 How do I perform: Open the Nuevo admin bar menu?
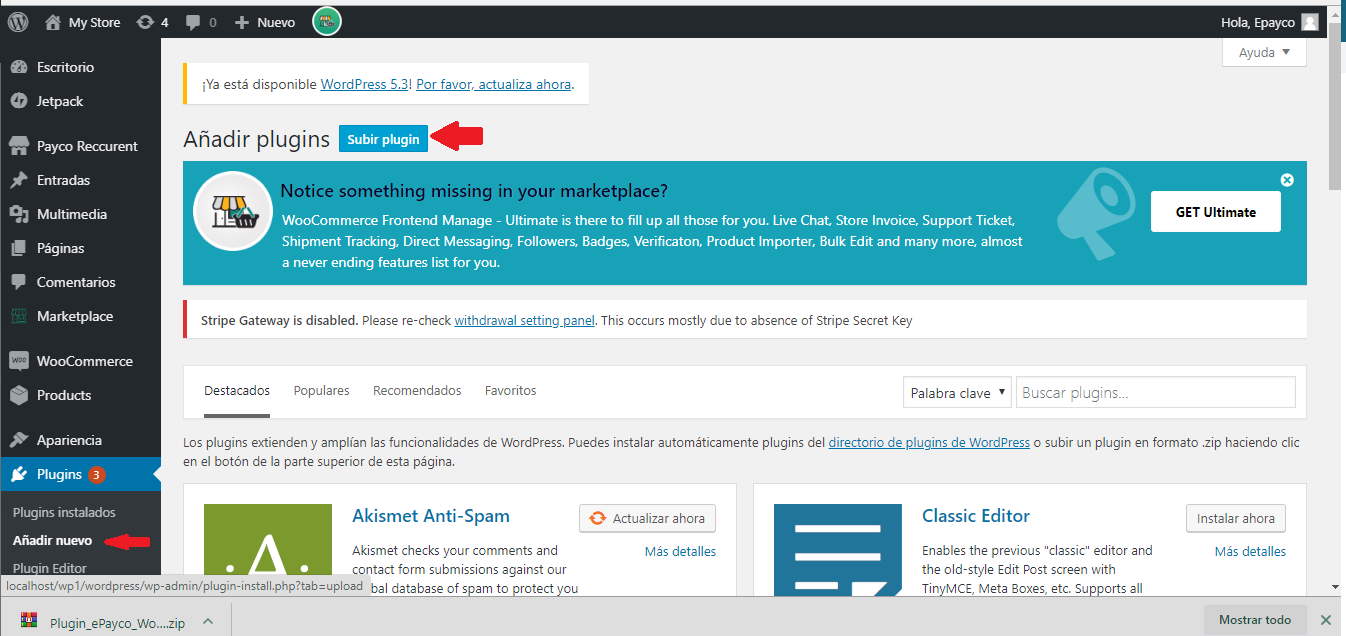pos(265,22)
